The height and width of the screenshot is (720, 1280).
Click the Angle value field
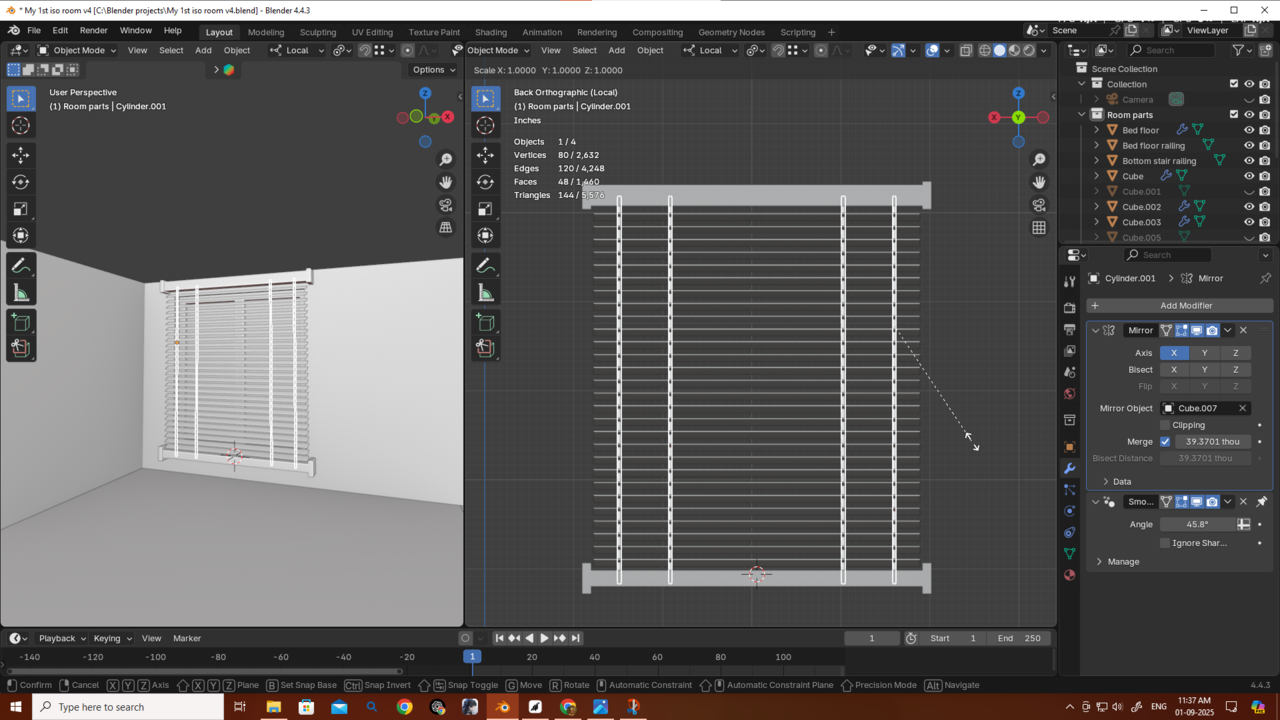click(x=1196, y=524)
